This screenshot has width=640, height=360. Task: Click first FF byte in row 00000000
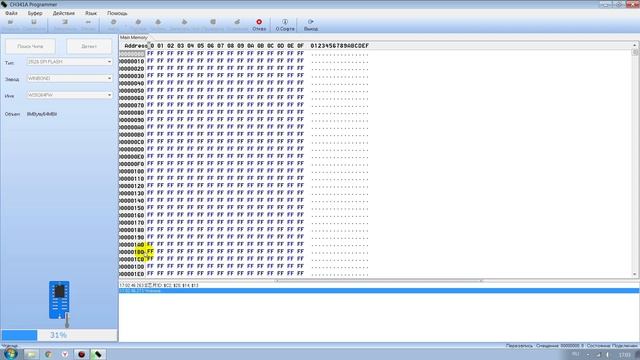[150, 53]
